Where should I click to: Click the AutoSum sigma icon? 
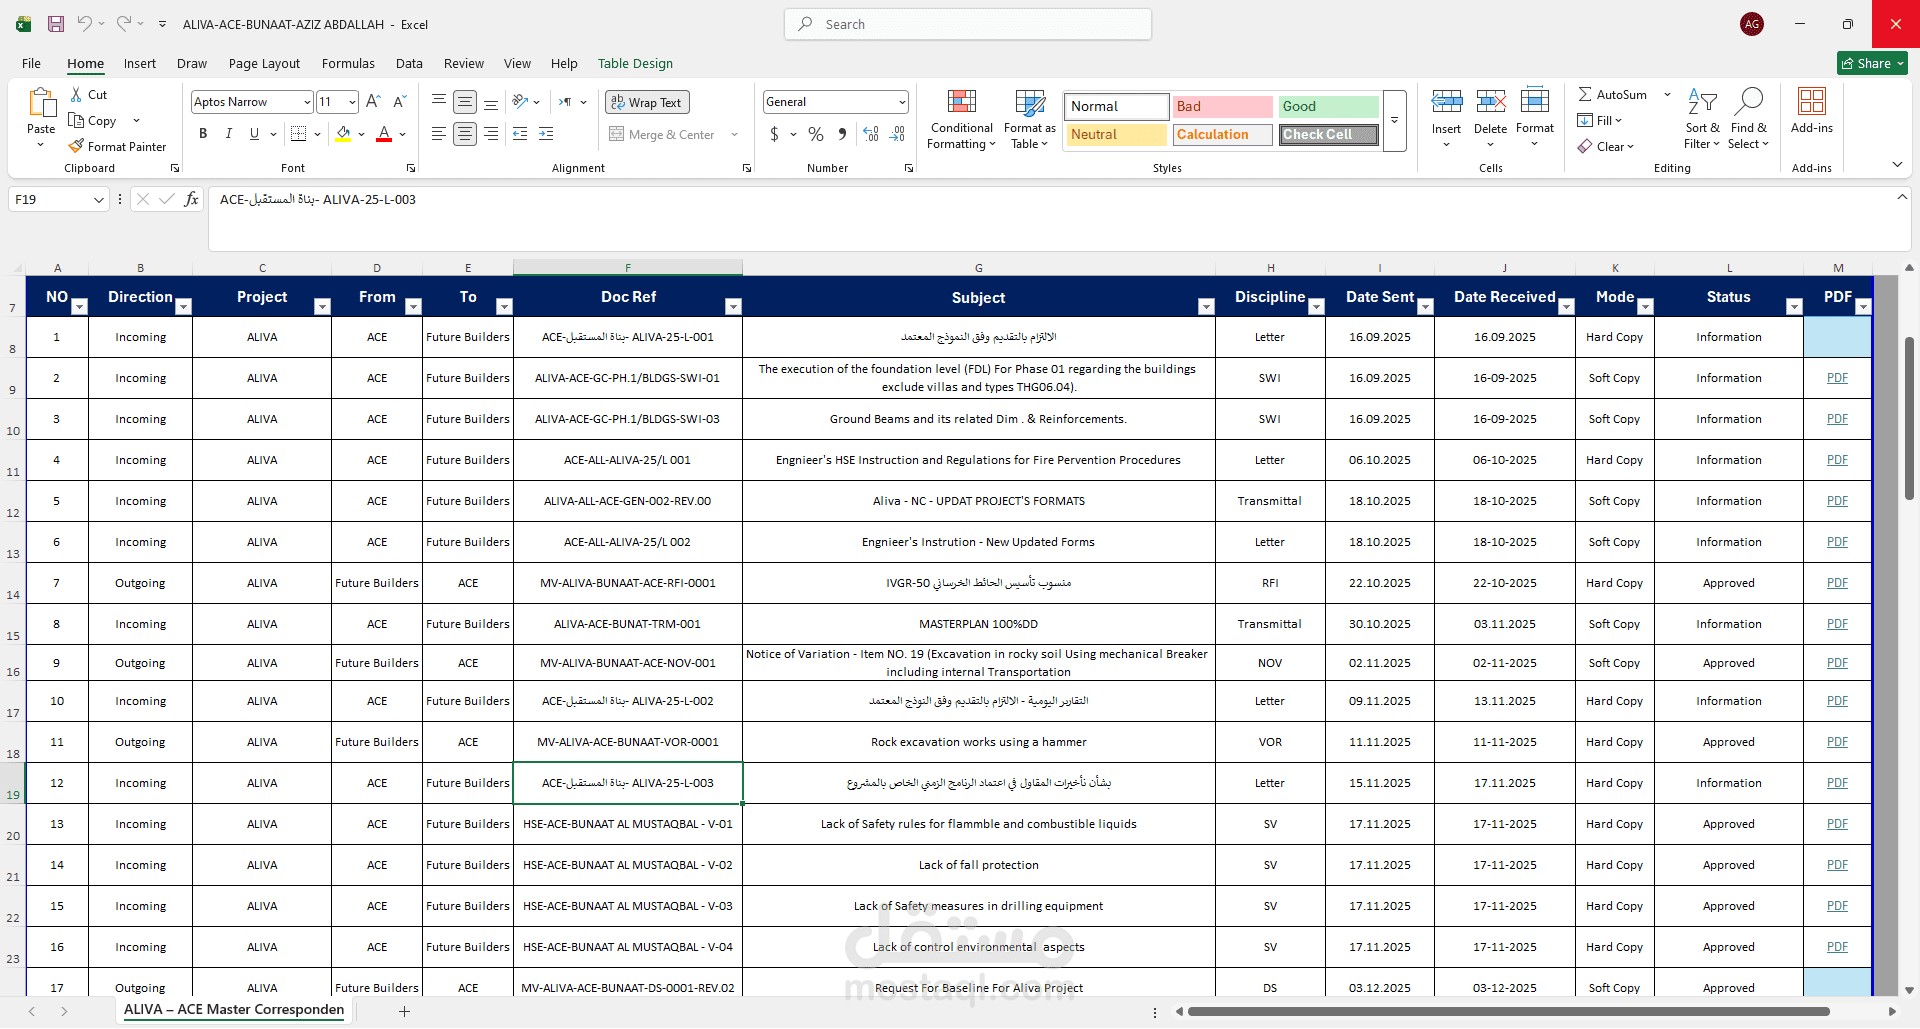click(1585, 94)
